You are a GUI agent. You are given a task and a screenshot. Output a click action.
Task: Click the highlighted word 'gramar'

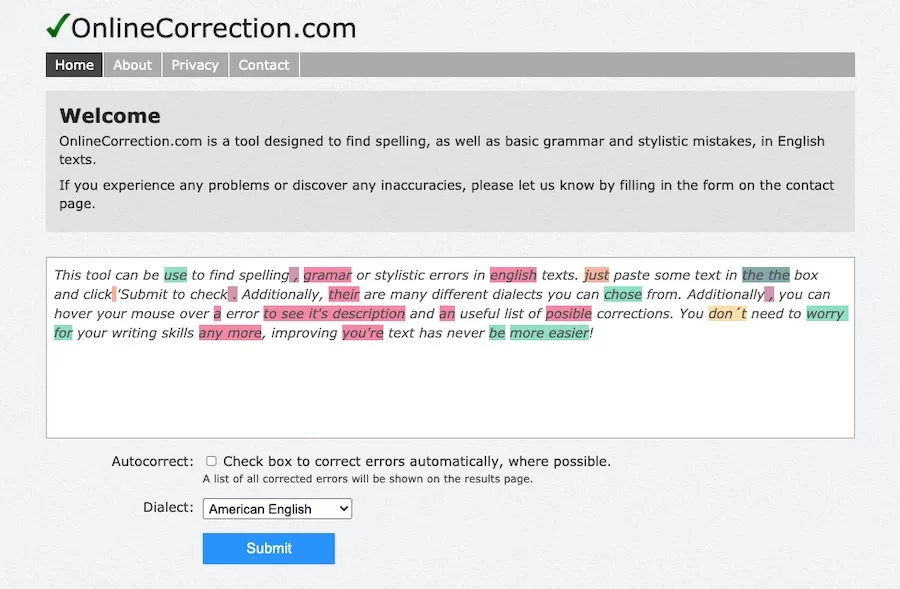pyautogui.click(x=327, y=275)
